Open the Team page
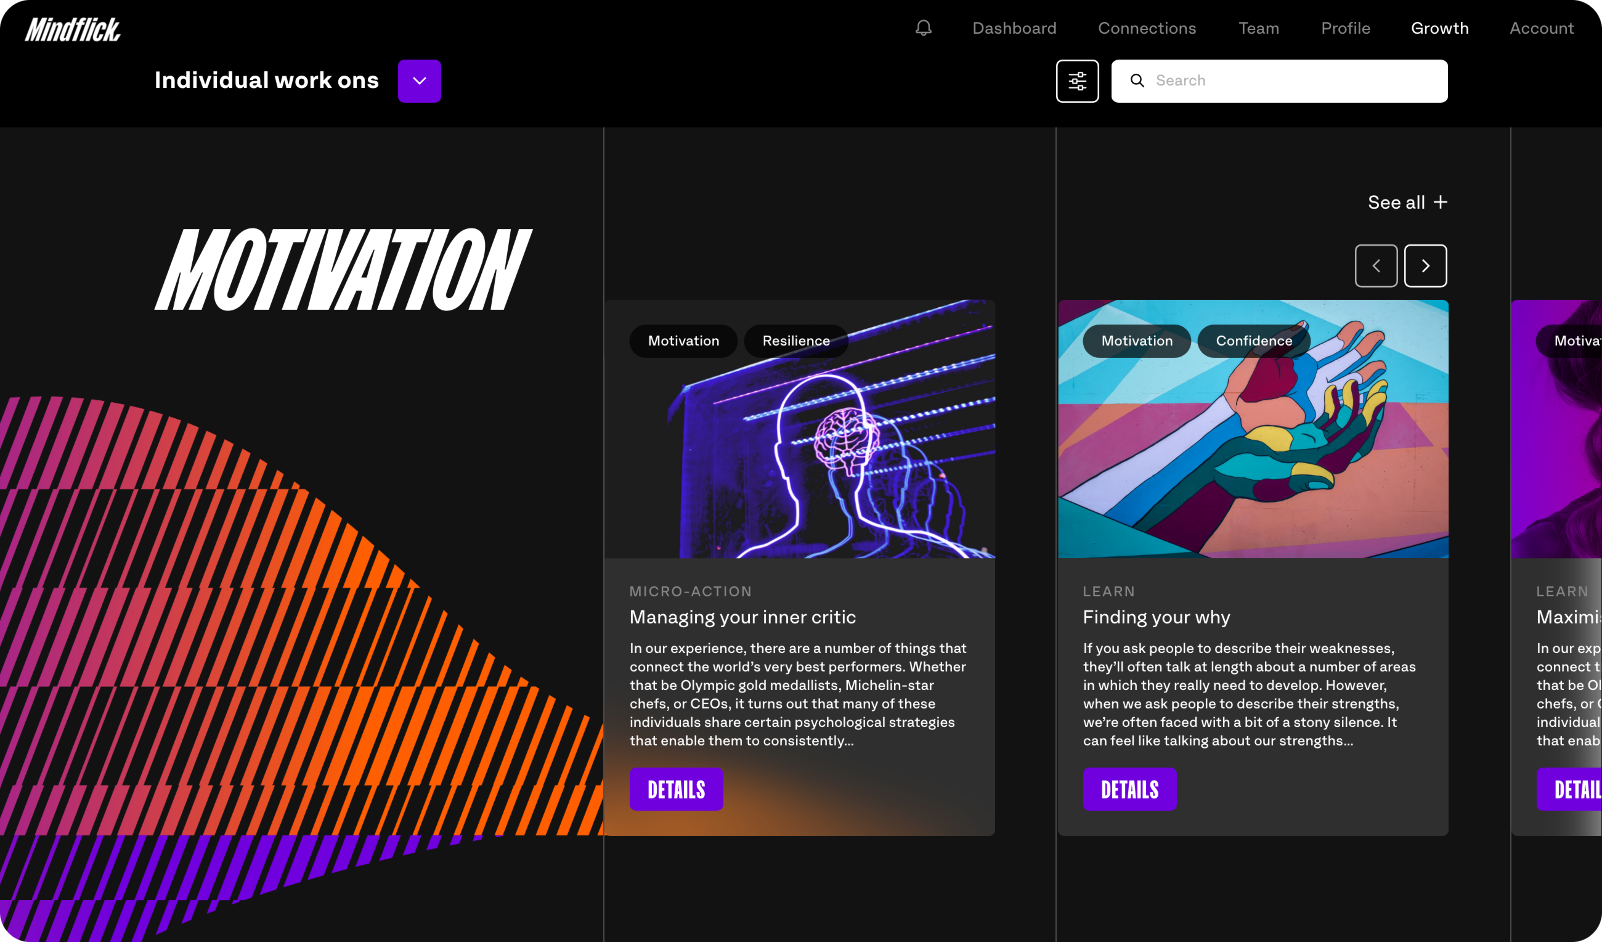Image resolution: width=1602 pixels, height=942 pixels. click(x=1259, y=28)
